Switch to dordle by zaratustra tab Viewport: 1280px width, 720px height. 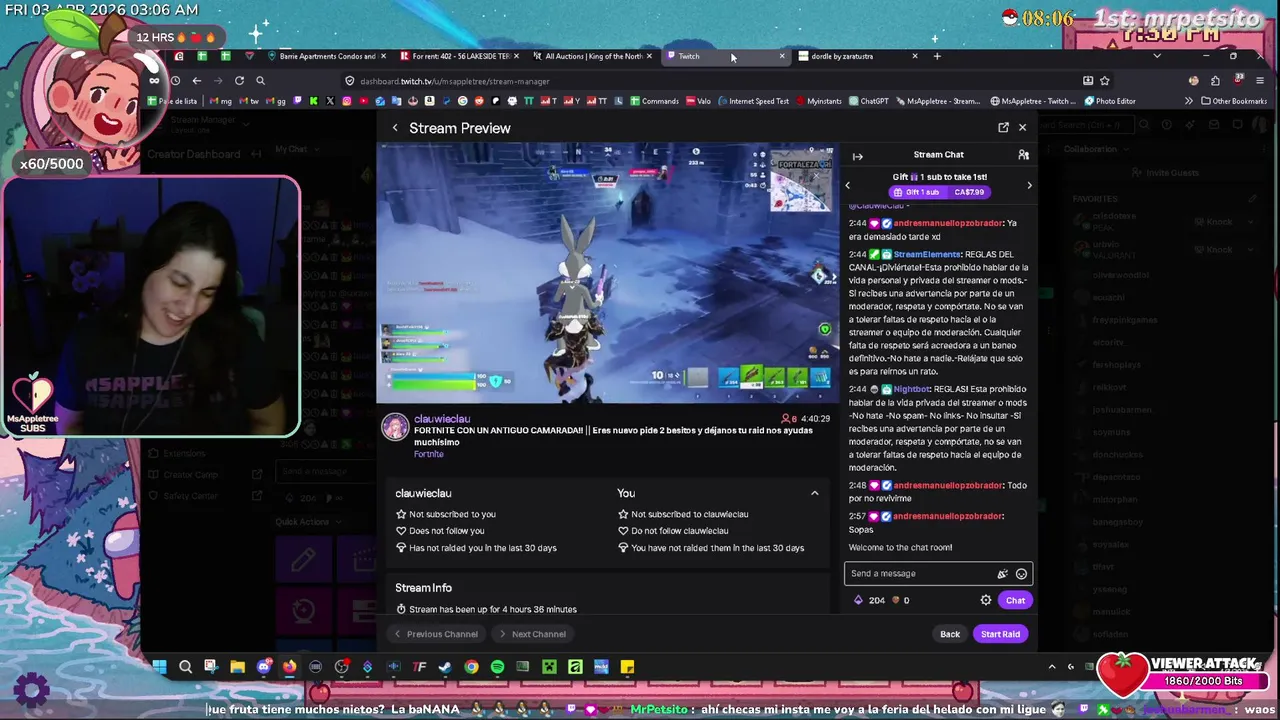tap(858, 56)
